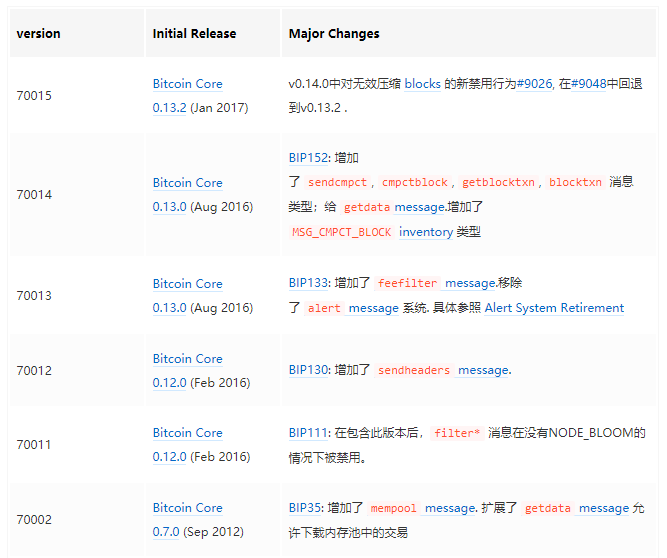Select version number 70002 cell
Viewport: 667px width, 558px height.
click(77, 520)
